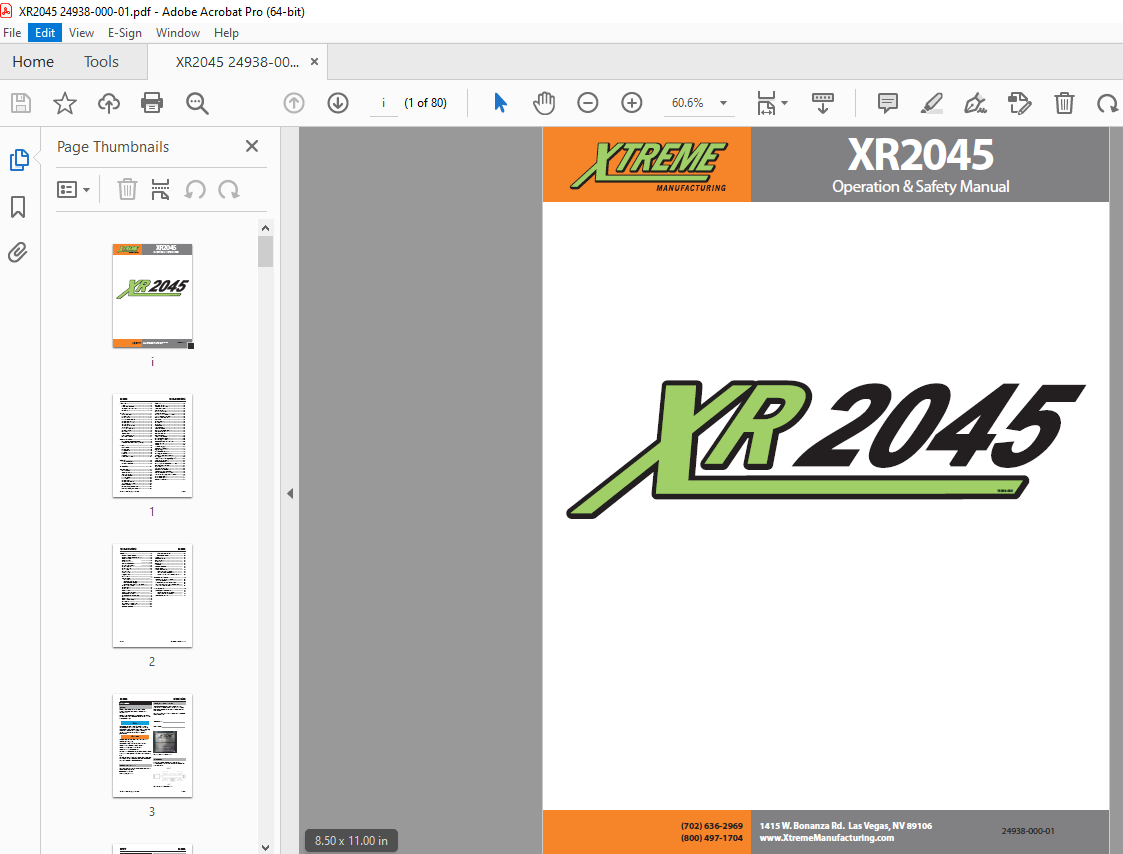
Task: Delete selected thumbnail with panel trash icon
Action: tap(127, 190)
